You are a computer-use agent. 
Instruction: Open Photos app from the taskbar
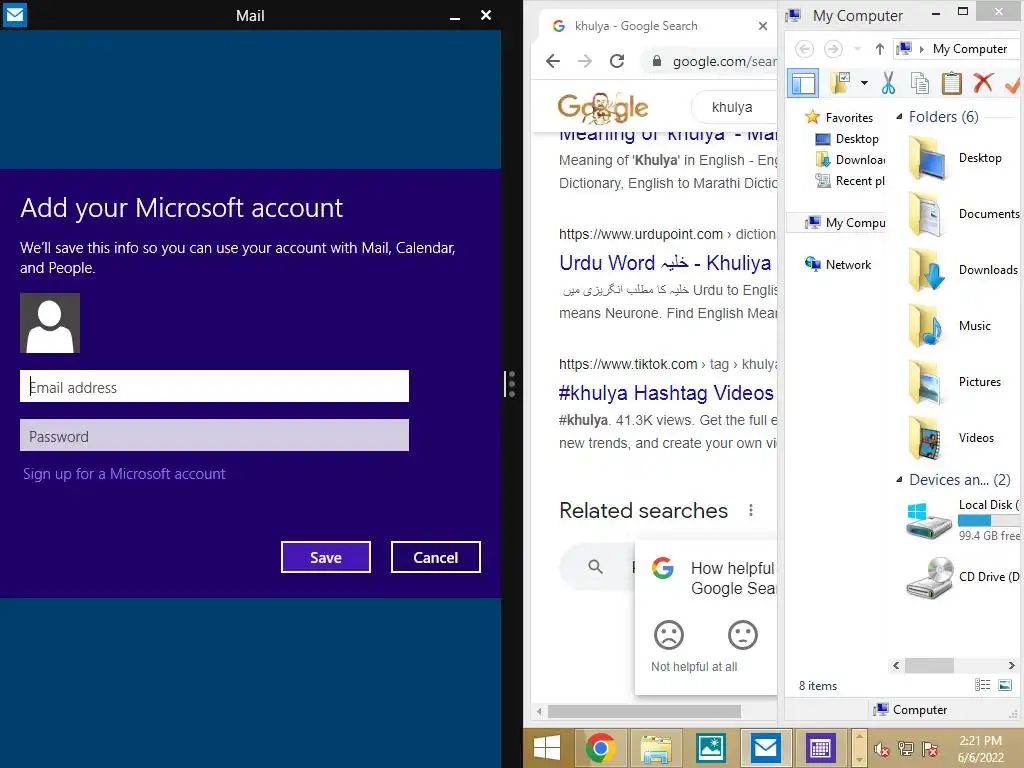point(711,748)
